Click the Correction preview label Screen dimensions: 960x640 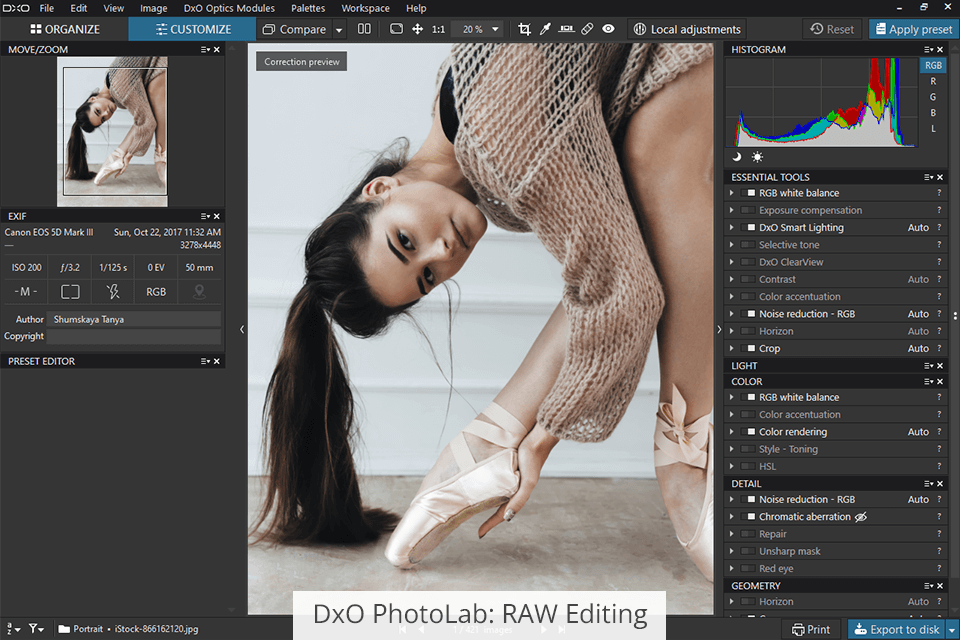point(301,61)
